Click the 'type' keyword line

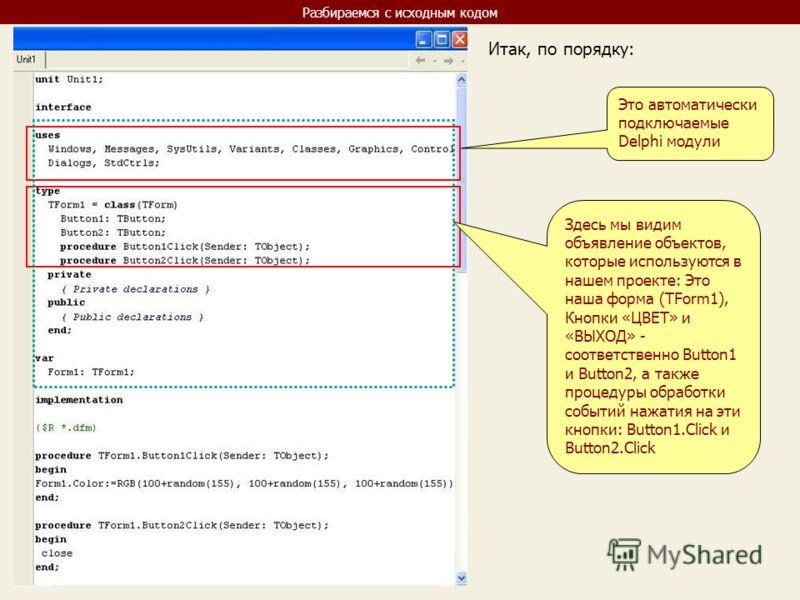coord(47,191)
